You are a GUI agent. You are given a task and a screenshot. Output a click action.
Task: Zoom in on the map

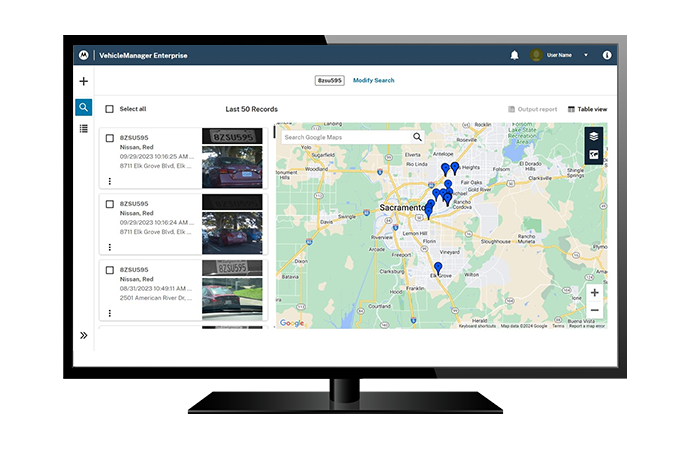[x=594, y=292]
